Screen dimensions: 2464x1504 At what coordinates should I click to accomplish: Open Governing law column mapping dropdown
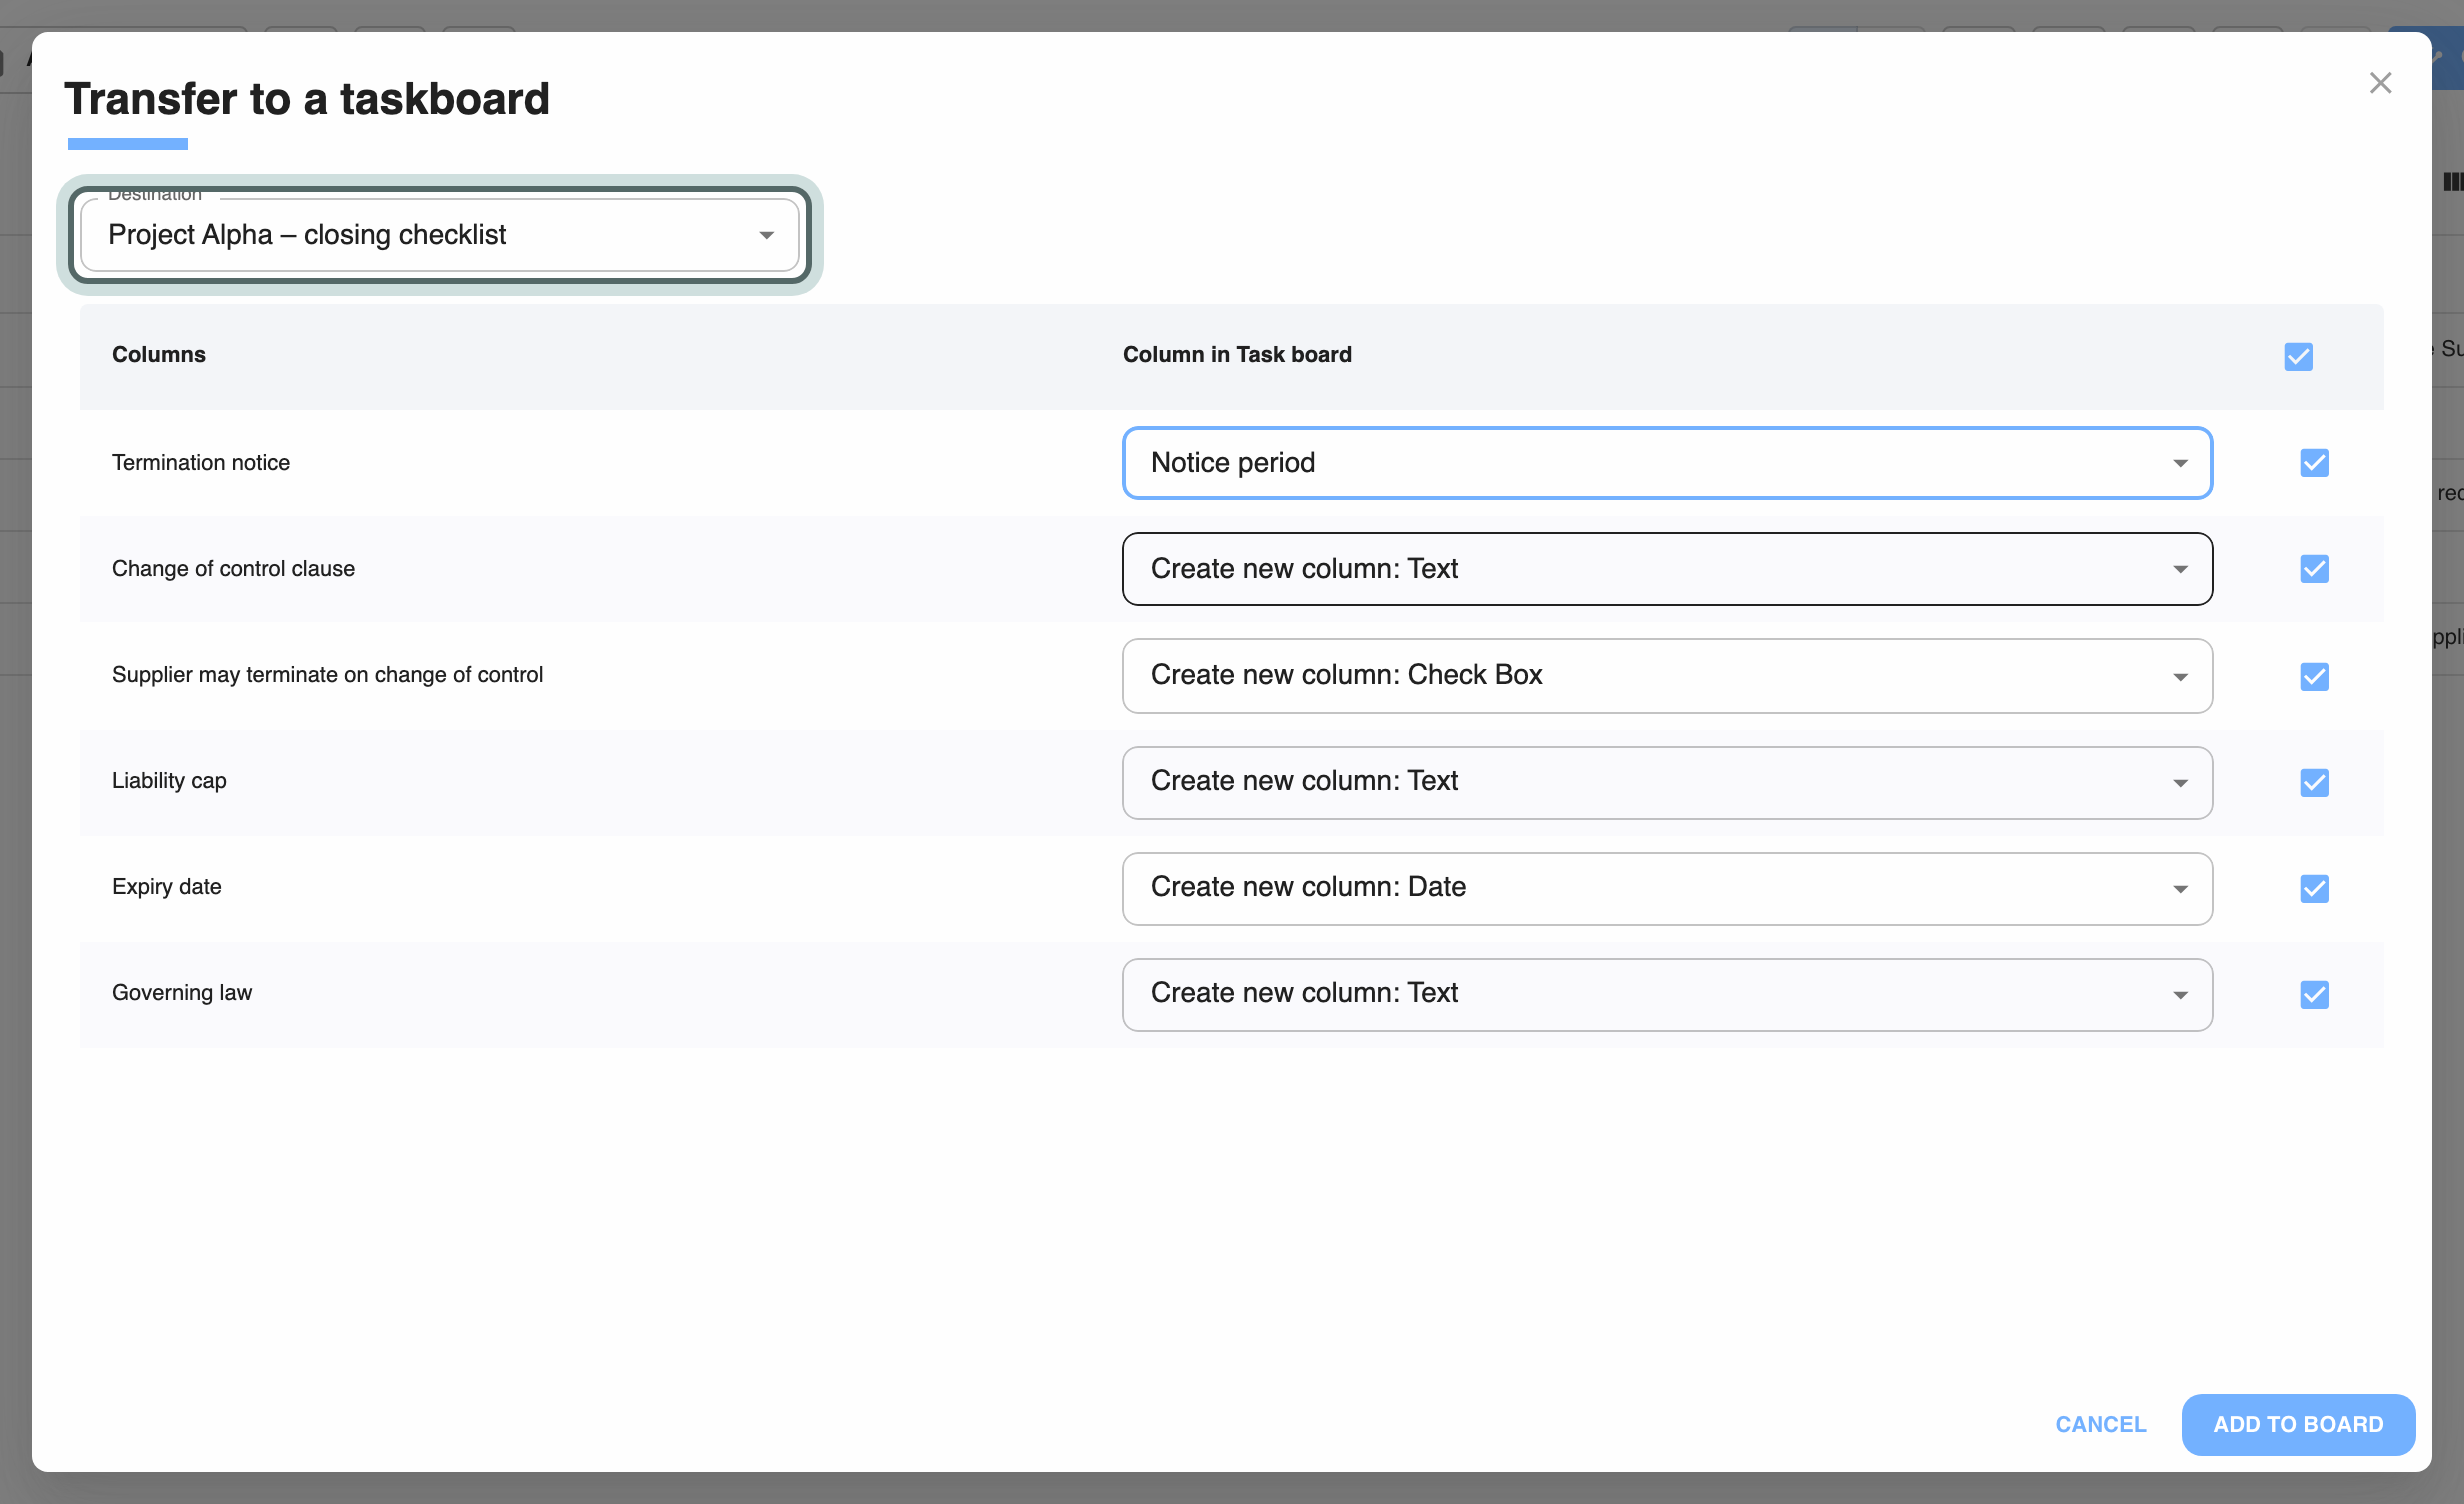click(x=1667, y=994)
